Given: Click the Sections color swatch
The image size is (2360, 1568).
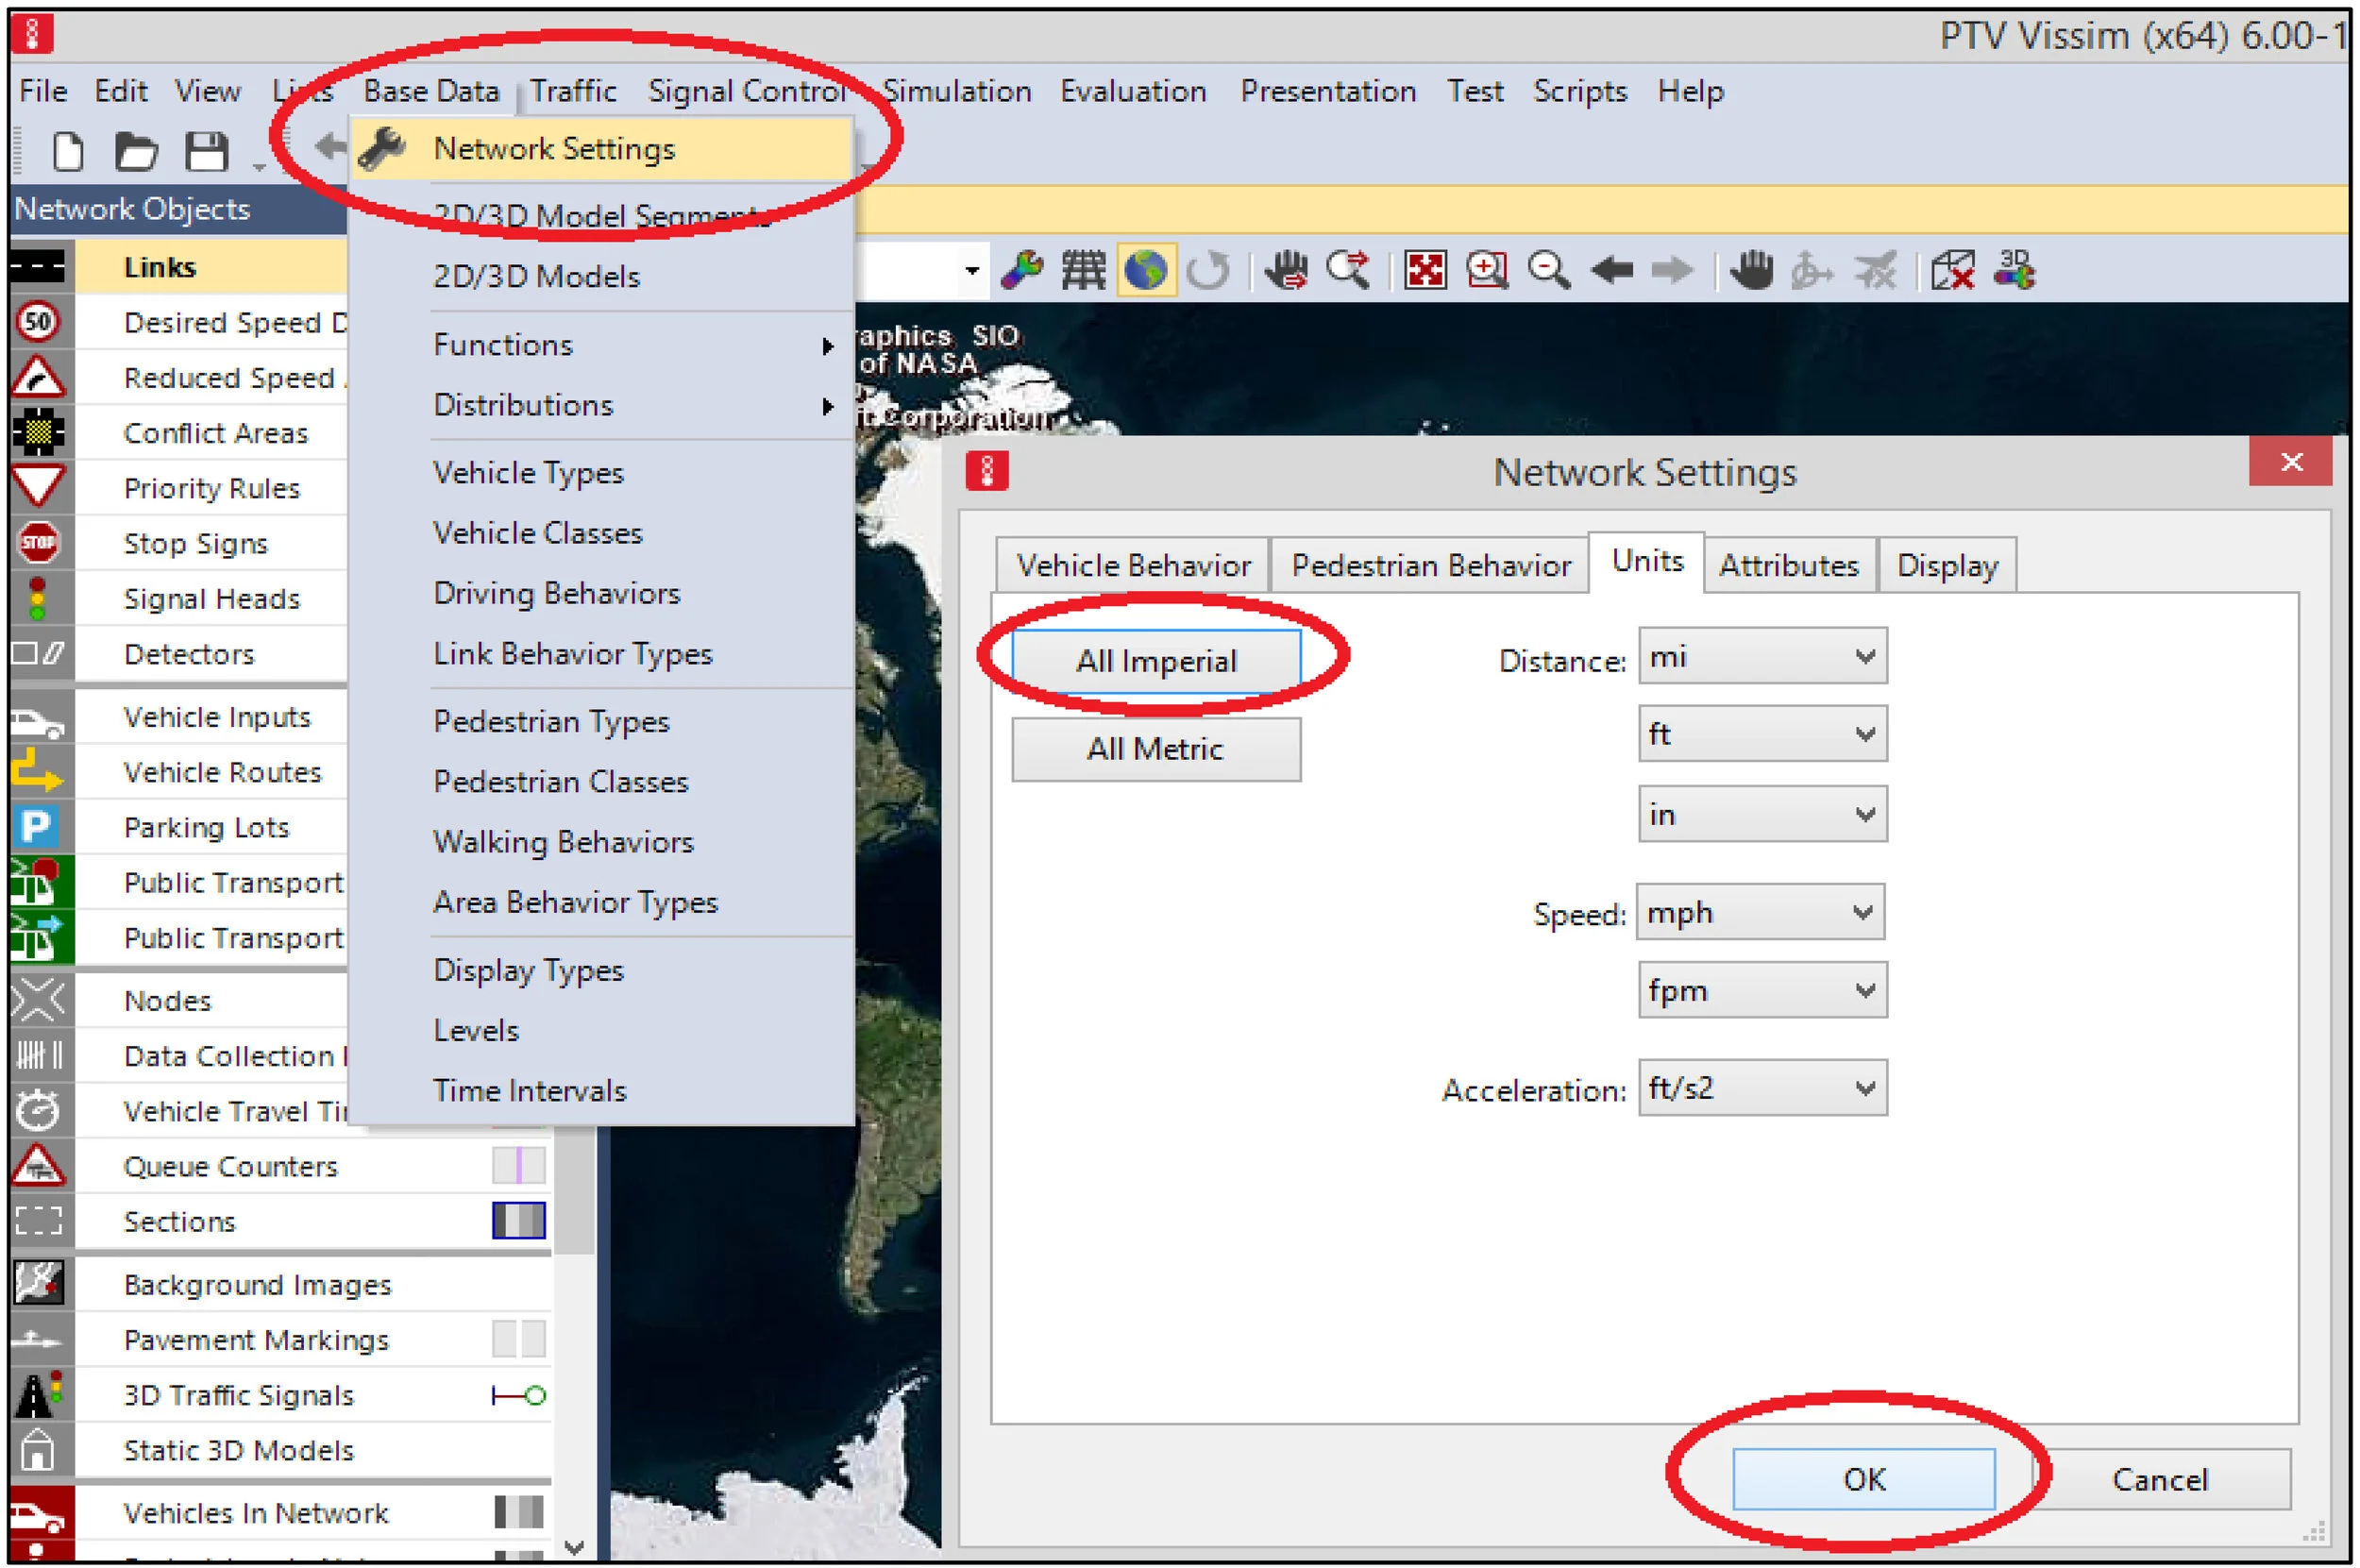Looking at the screenshot, I should (518, 1220).
